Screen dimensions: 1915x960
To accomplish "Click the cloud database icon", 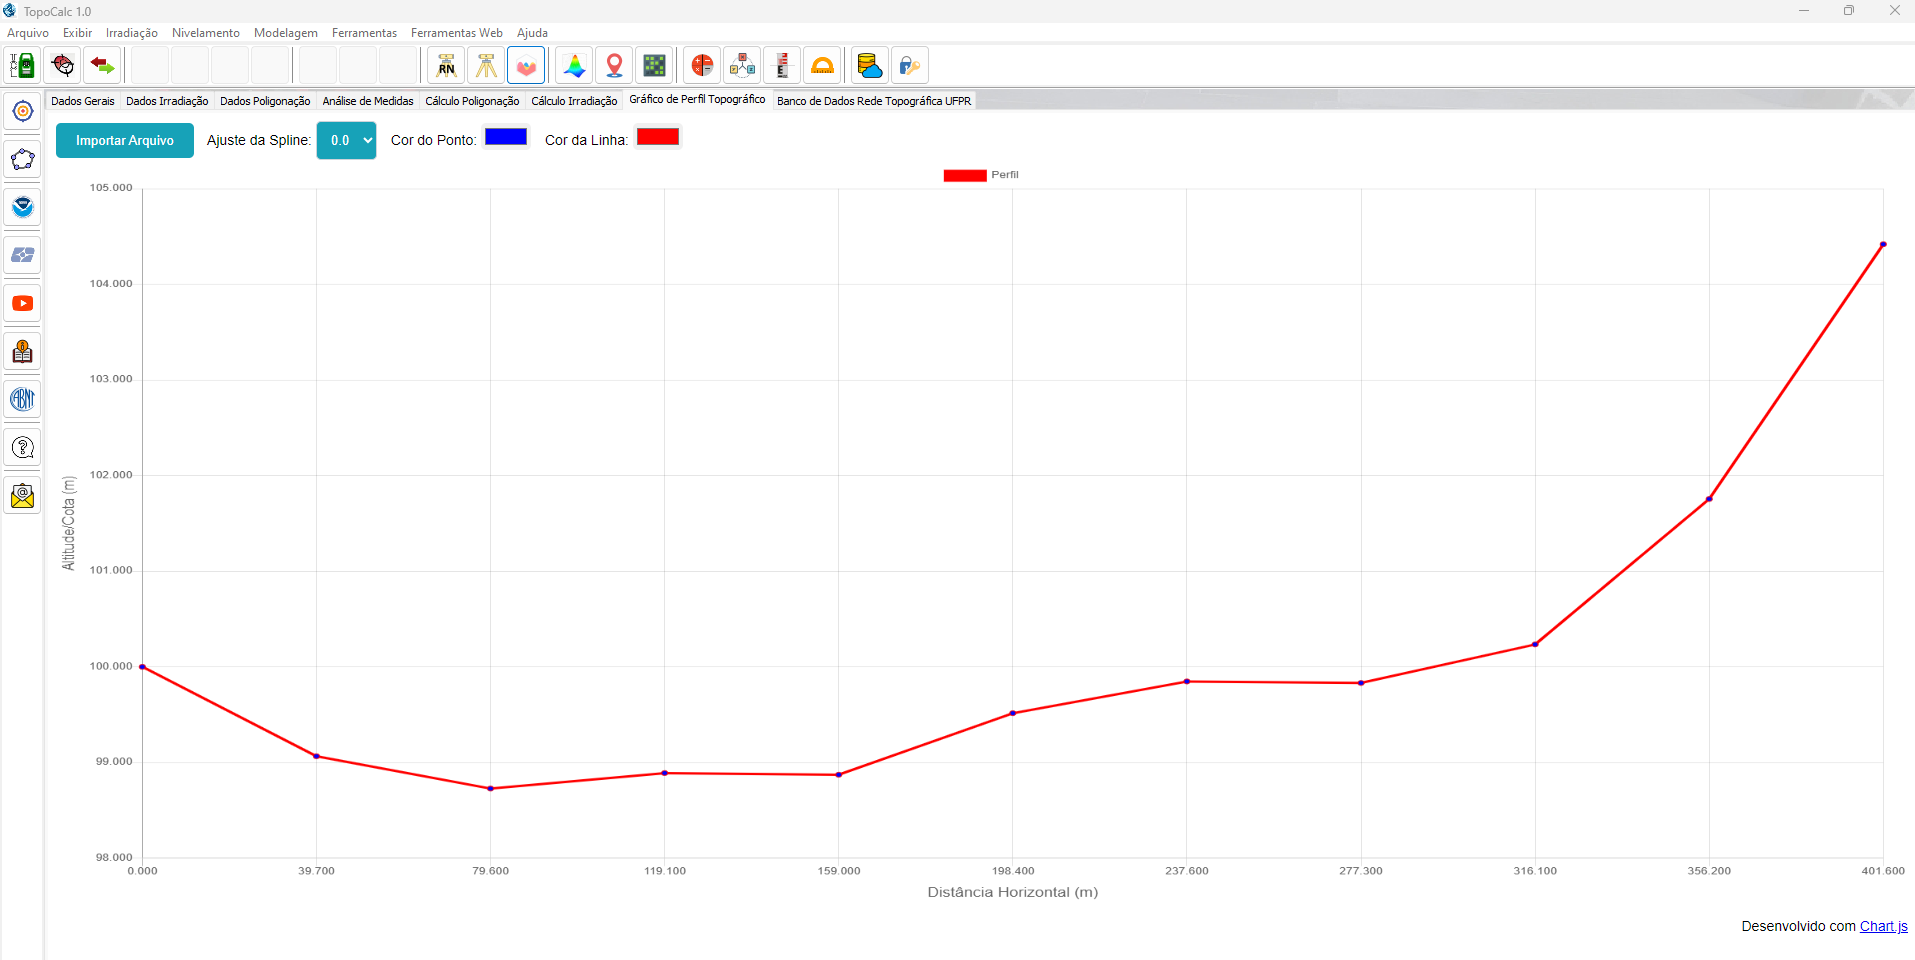I will (870, 66).
